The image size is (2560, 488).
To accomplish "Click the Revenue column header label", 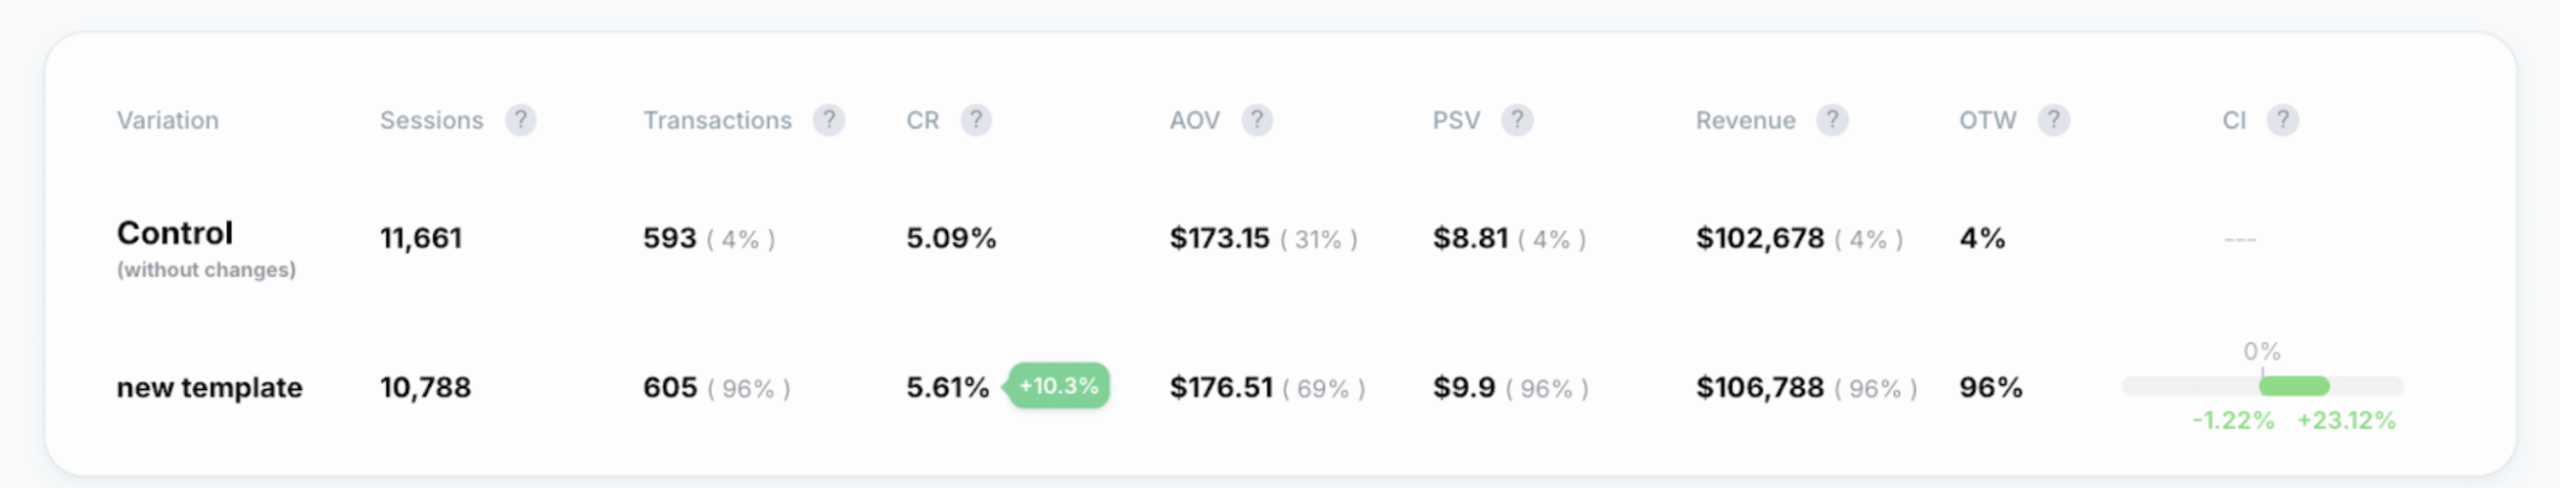I will tap(1745, 120).
